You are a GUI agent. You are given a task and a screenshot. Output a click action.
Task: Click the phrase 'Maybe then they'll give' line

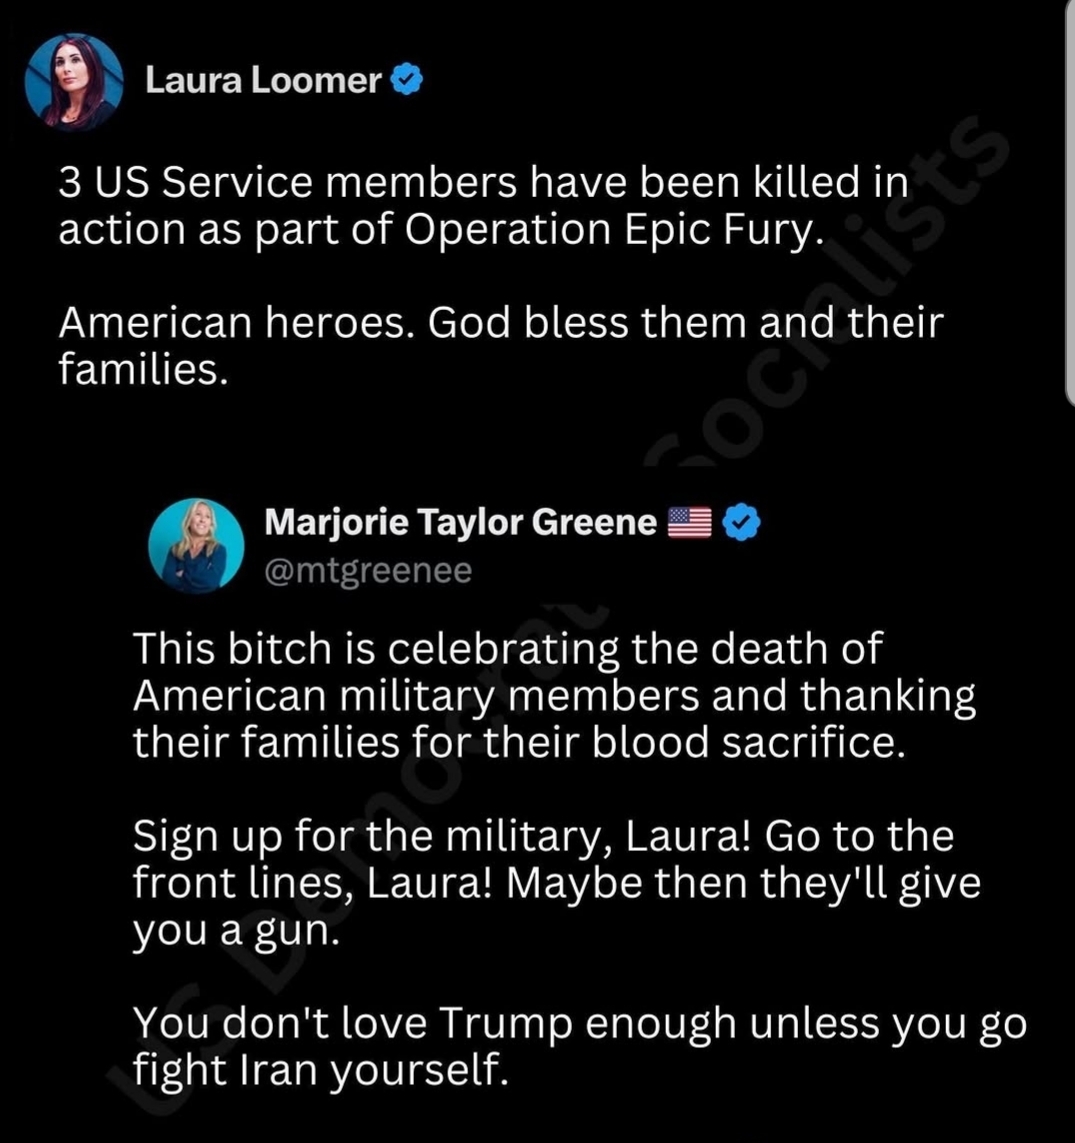tap(743, 883)
